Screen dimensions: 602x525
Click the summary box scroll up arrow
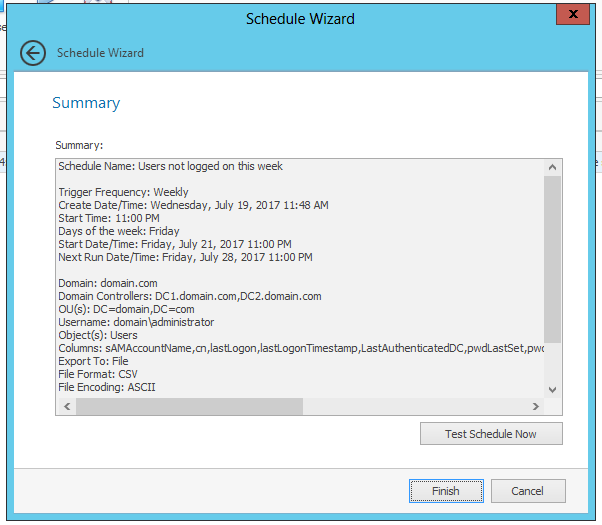pyautogui.click(x=553, y=167)
